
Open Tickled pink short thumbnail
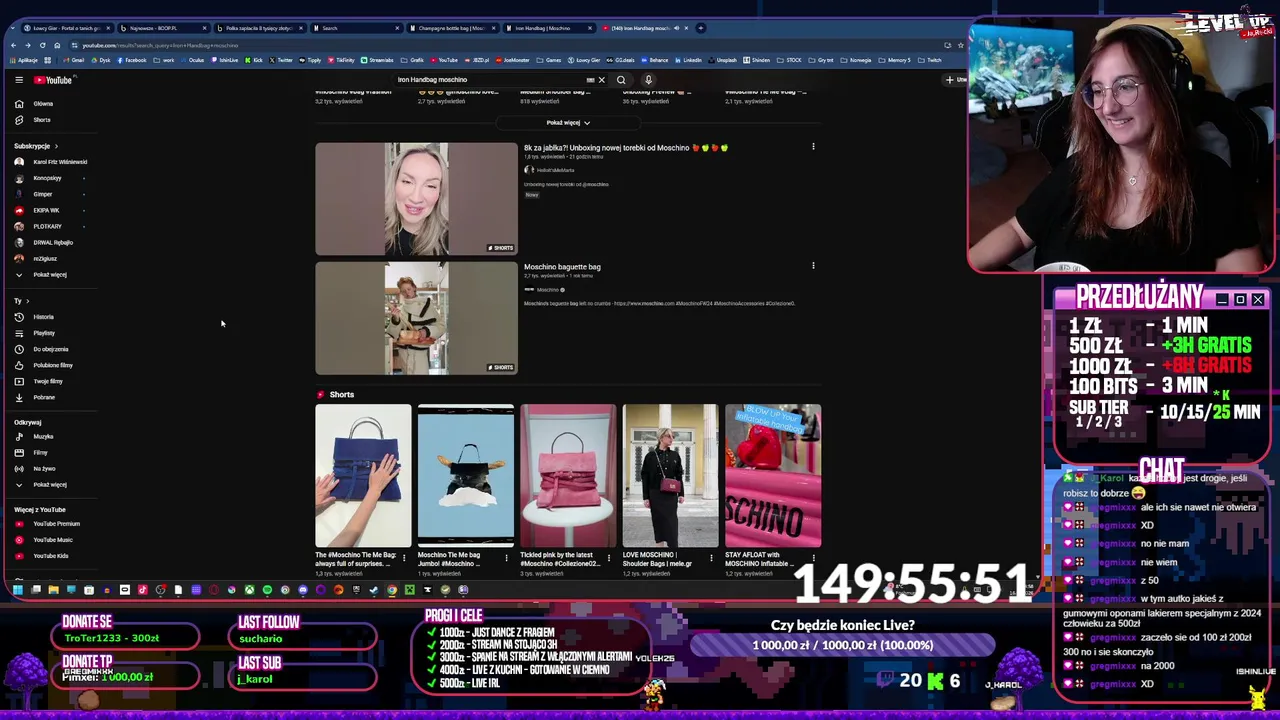568,476
